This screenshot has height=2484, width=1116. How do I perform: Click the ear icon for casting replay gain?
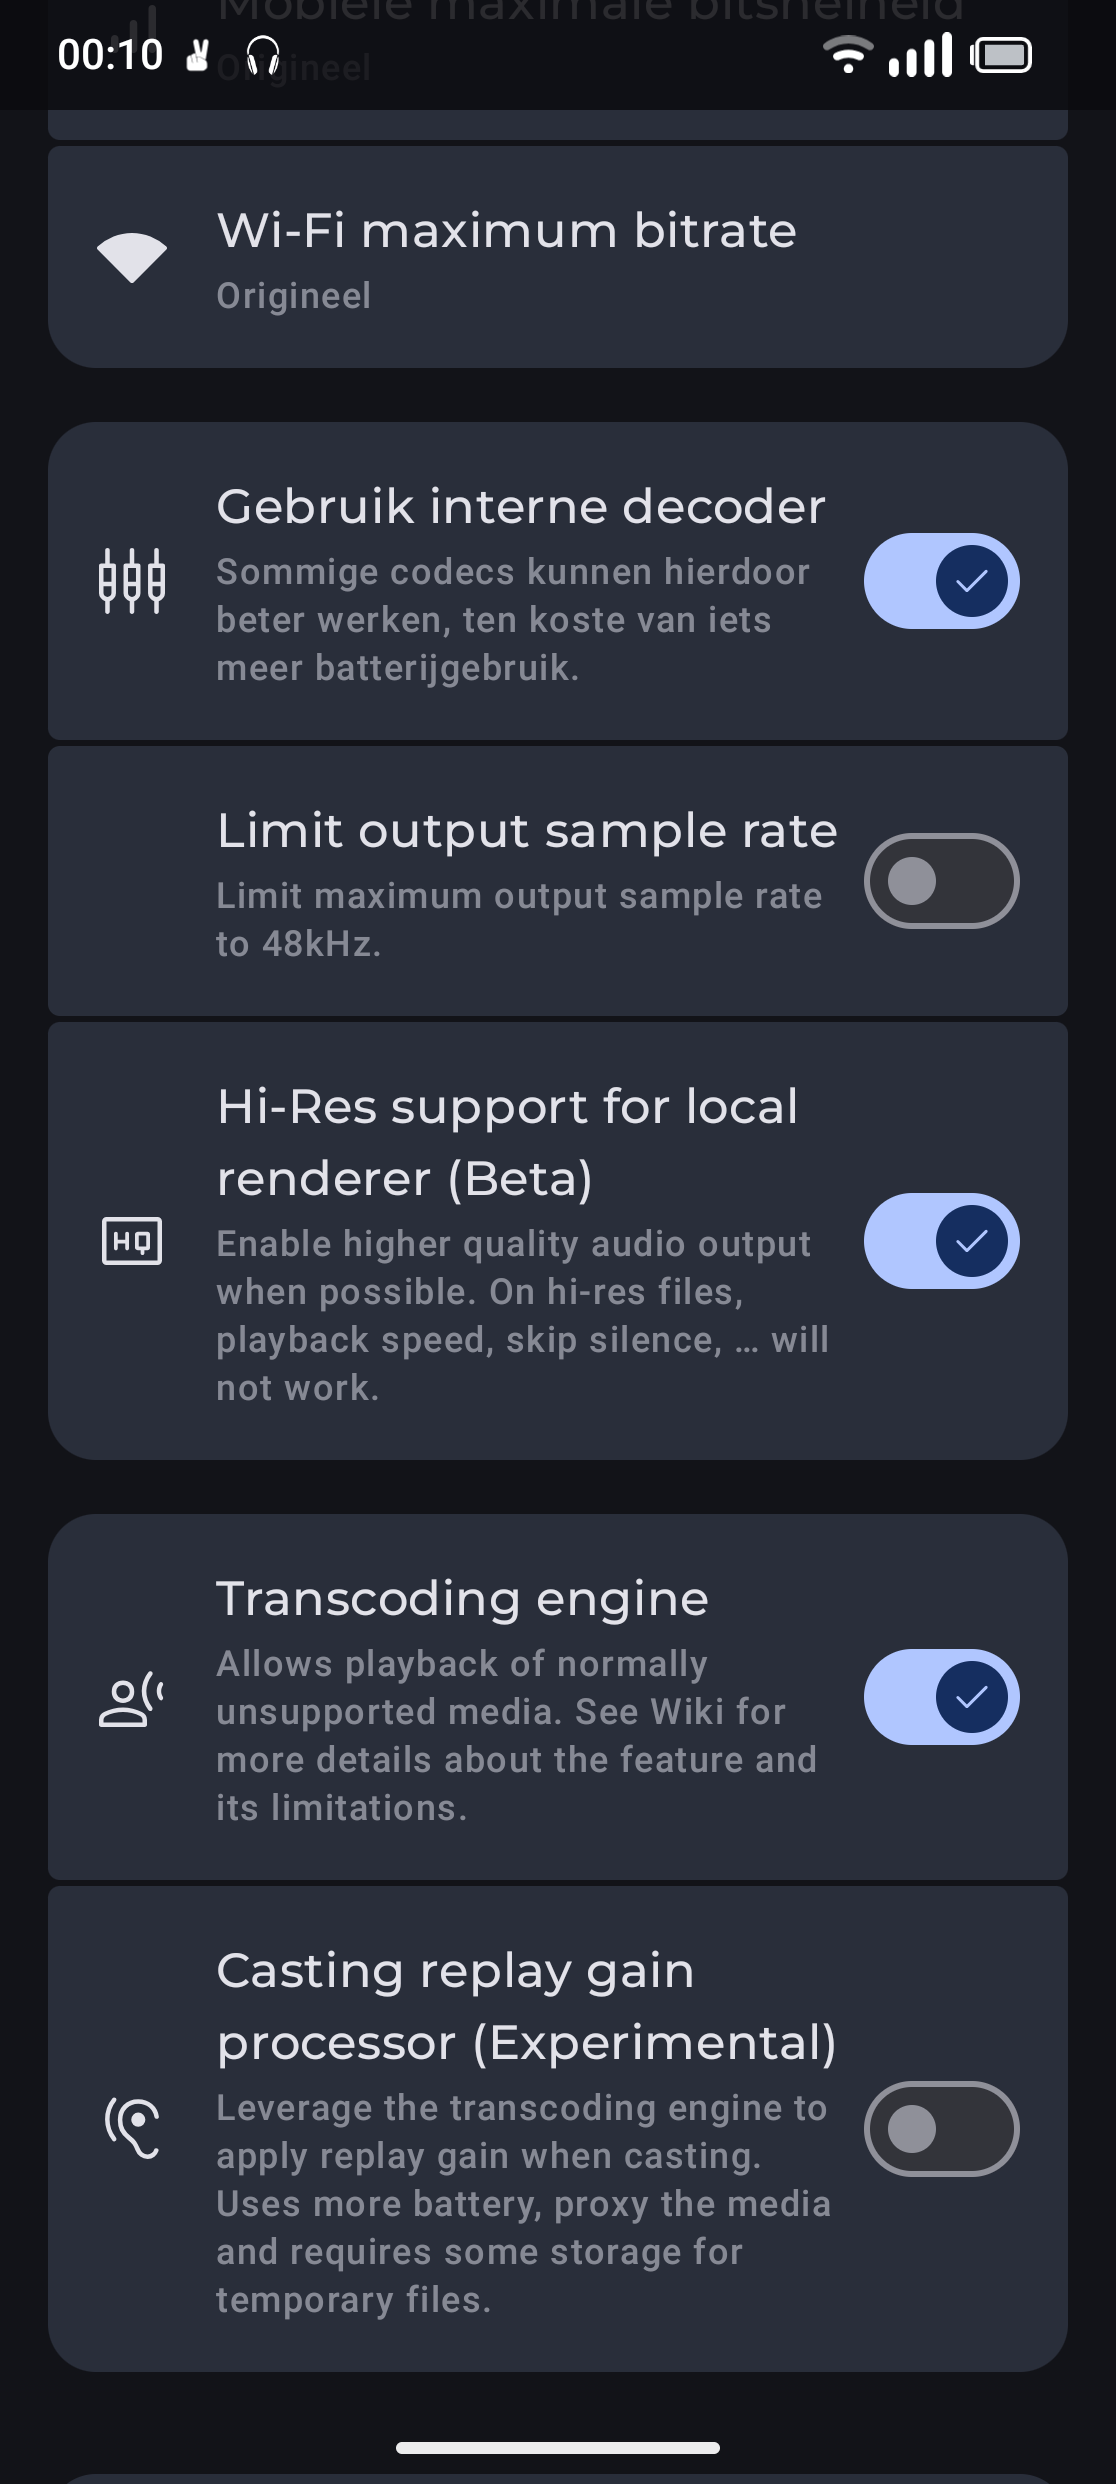pos(131,2128)
